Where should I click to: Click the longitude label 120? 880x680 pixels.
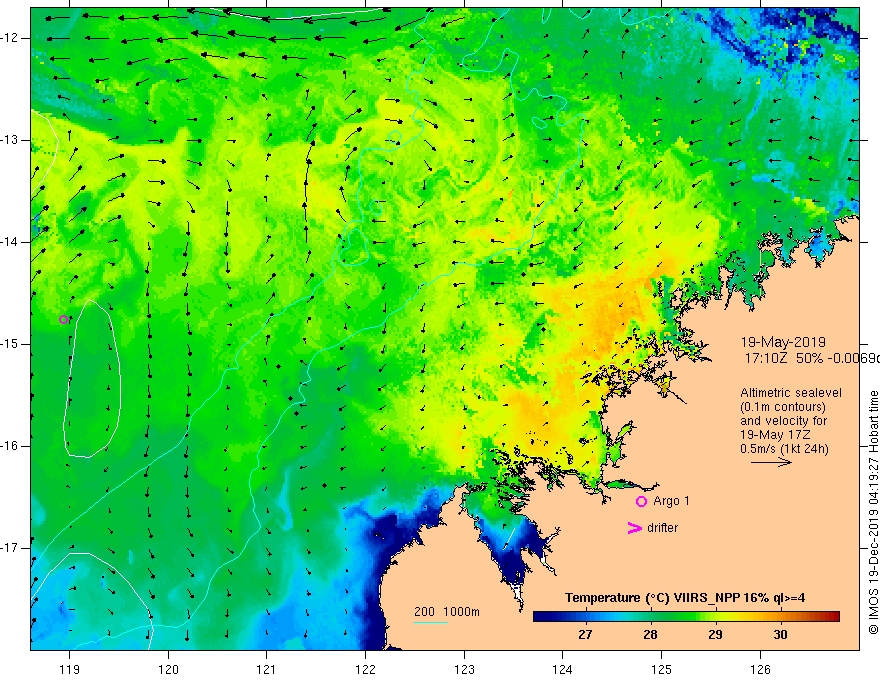click(168, 669)
